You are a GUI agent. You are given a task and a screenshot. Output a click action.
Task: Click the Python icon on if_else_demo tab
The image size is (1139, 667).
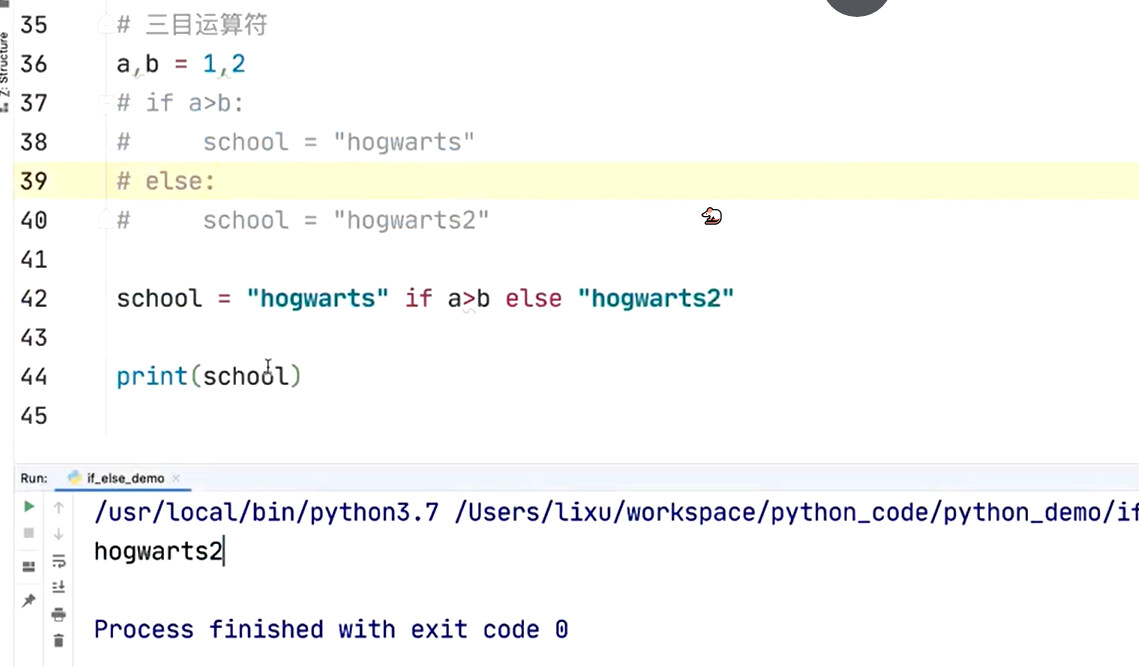[74, 477]
